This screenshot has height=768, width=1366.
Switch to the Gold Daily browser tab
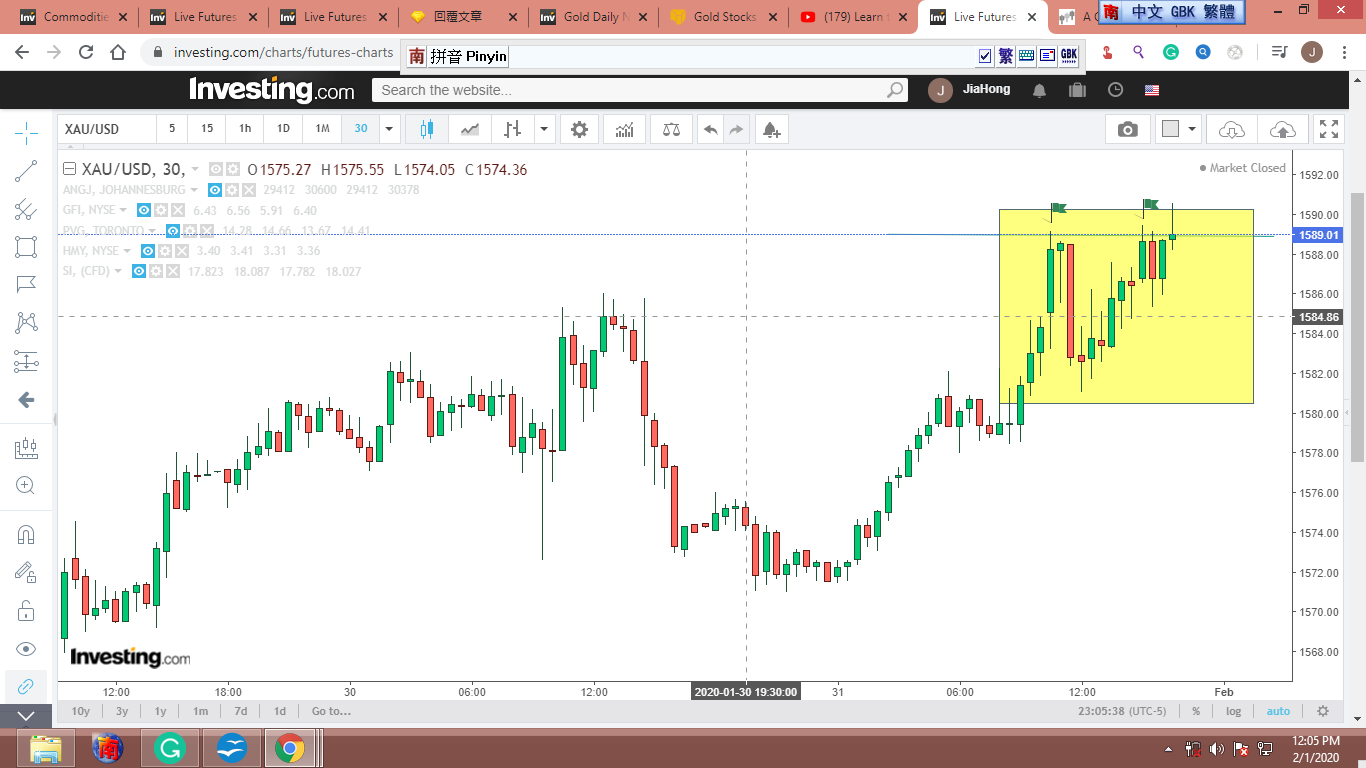593,17
